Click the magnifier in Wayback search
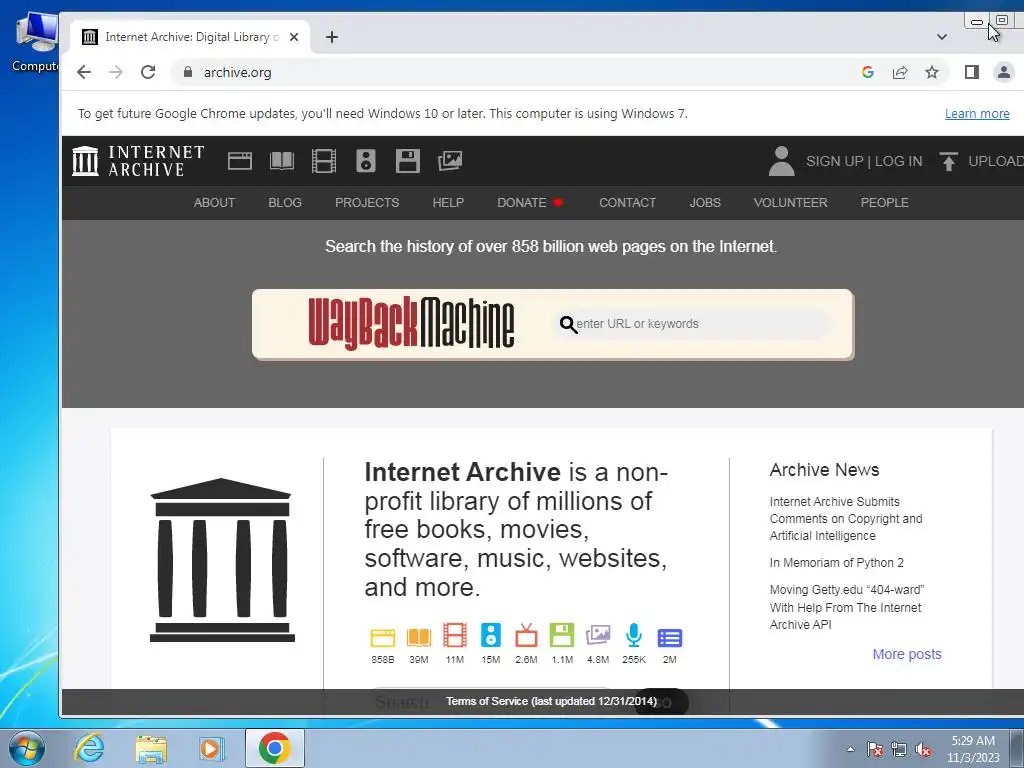Screen dimensions: 1024x768 click(x=568, y=324)
